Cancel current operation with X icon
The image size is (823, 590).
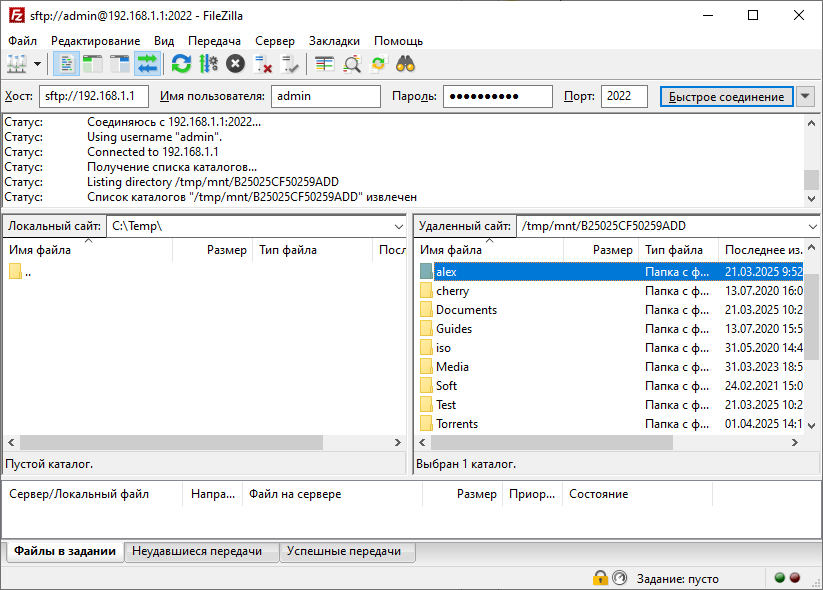(235, 64)
